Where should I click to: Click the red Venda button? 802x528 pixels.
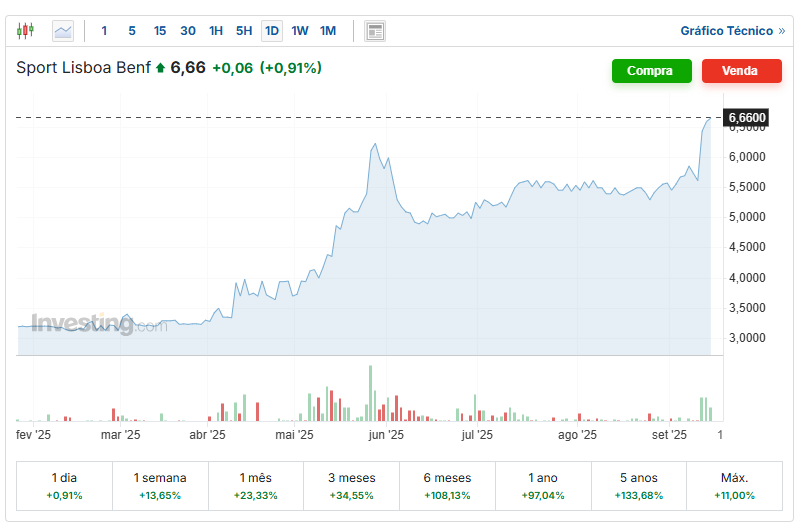tap(741, 71)
